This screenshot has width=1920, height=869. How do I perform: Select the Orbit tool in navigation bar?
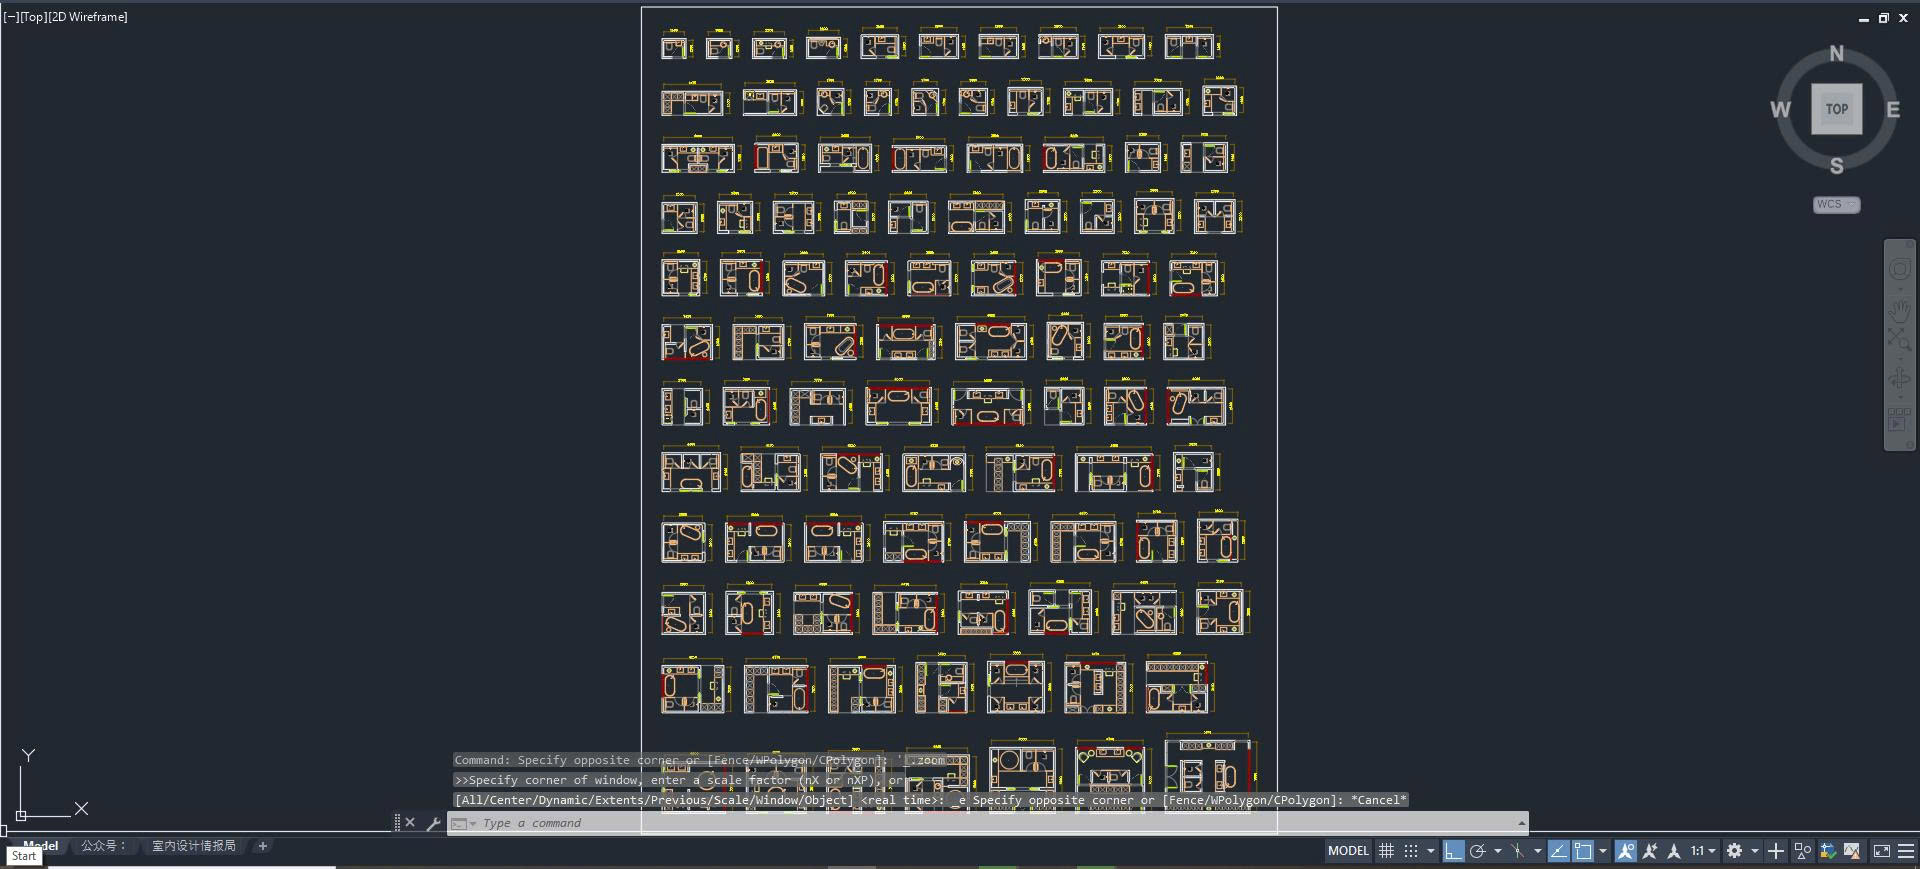1899,379
